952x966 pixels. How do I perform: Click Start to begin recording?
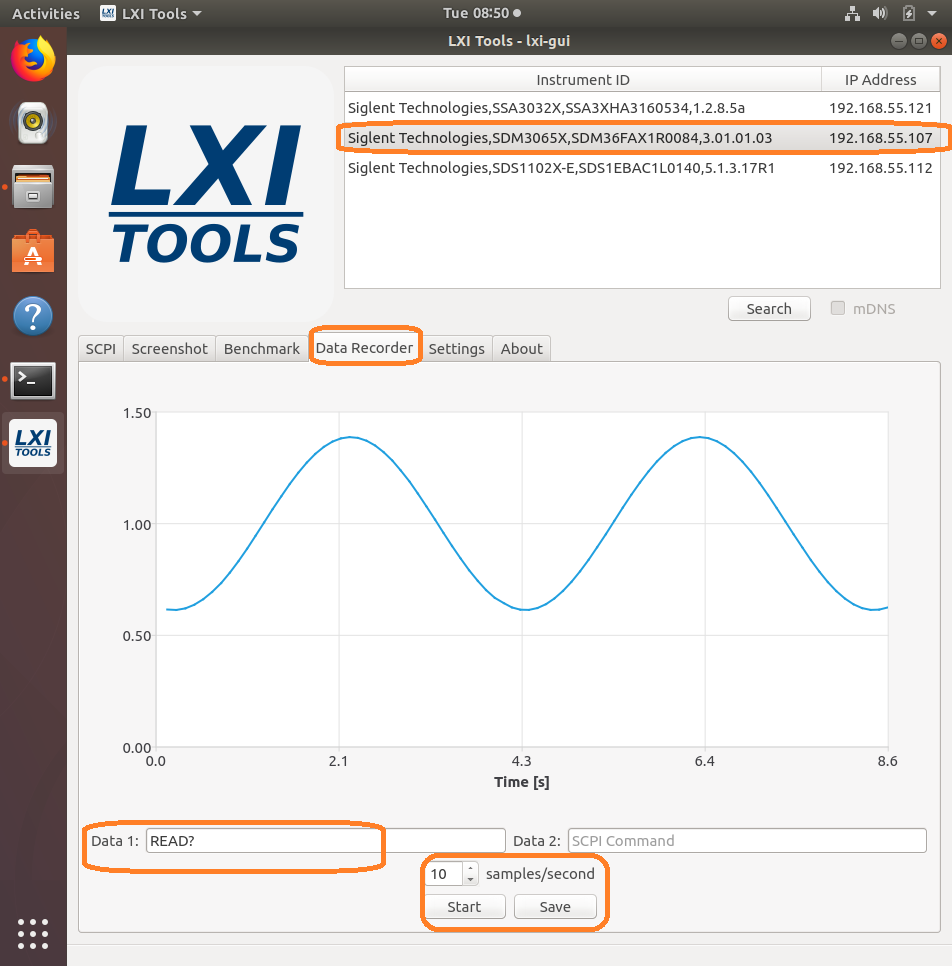464,907
